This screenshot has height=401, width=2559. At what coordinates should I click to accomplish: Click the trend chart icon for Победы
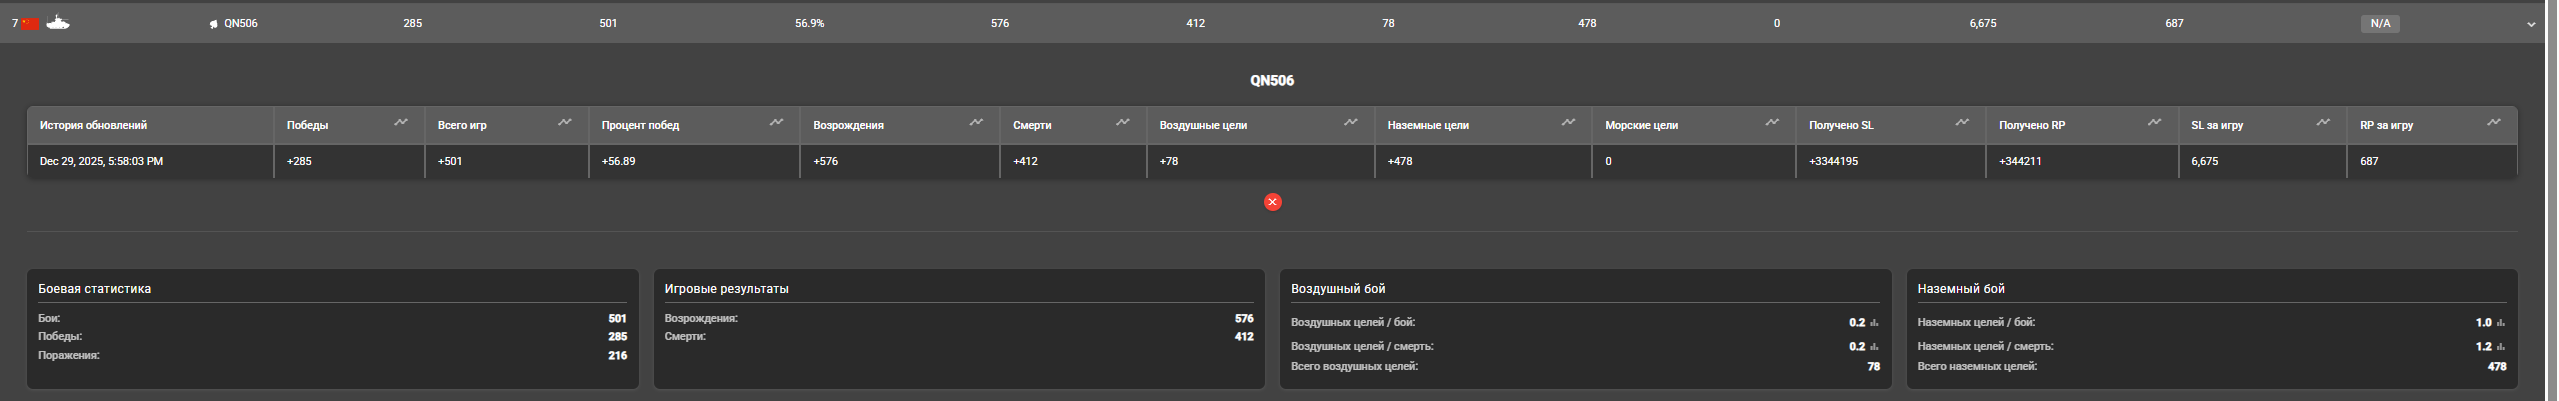(401, 122)
